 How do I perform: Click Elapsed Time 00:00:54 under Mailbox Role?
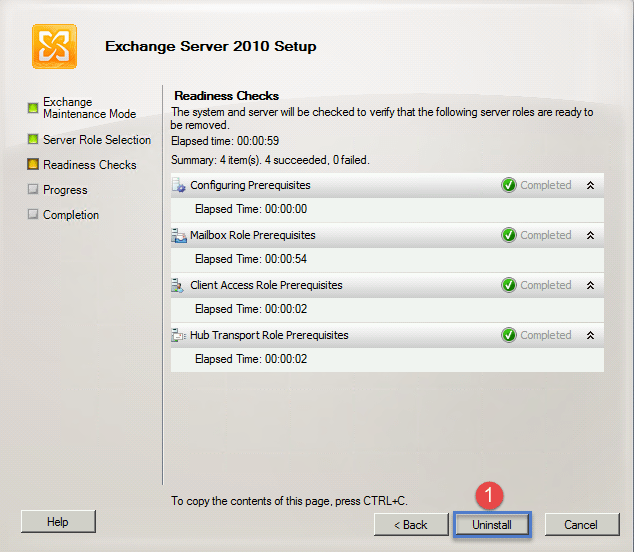coord(251,259)
